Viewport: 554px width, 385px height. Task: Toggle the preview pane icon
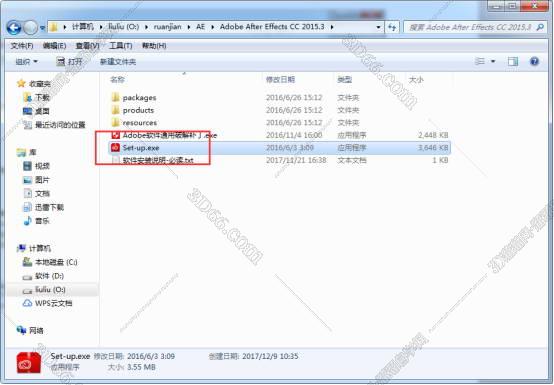[x=513, y=61]
